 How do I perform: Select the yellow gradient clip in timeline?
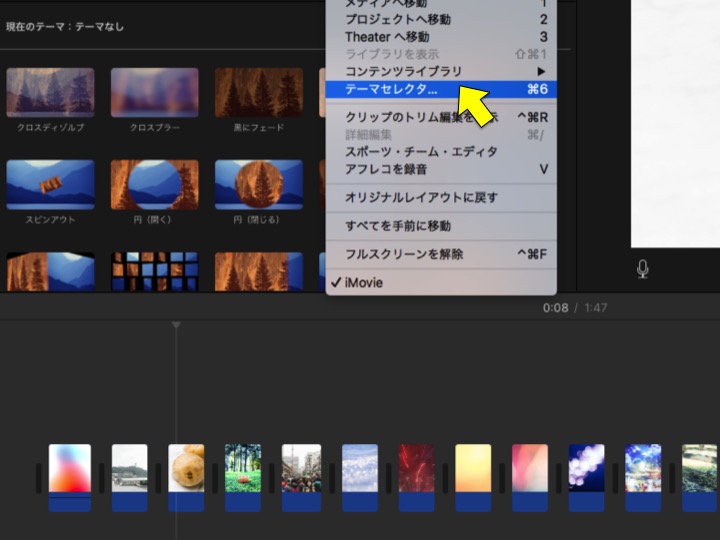point(473,478)
